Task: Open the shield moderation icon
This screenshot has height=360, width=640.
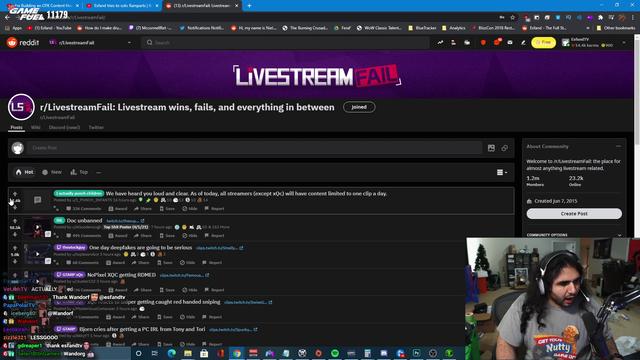Action: (x=483, y=42)
